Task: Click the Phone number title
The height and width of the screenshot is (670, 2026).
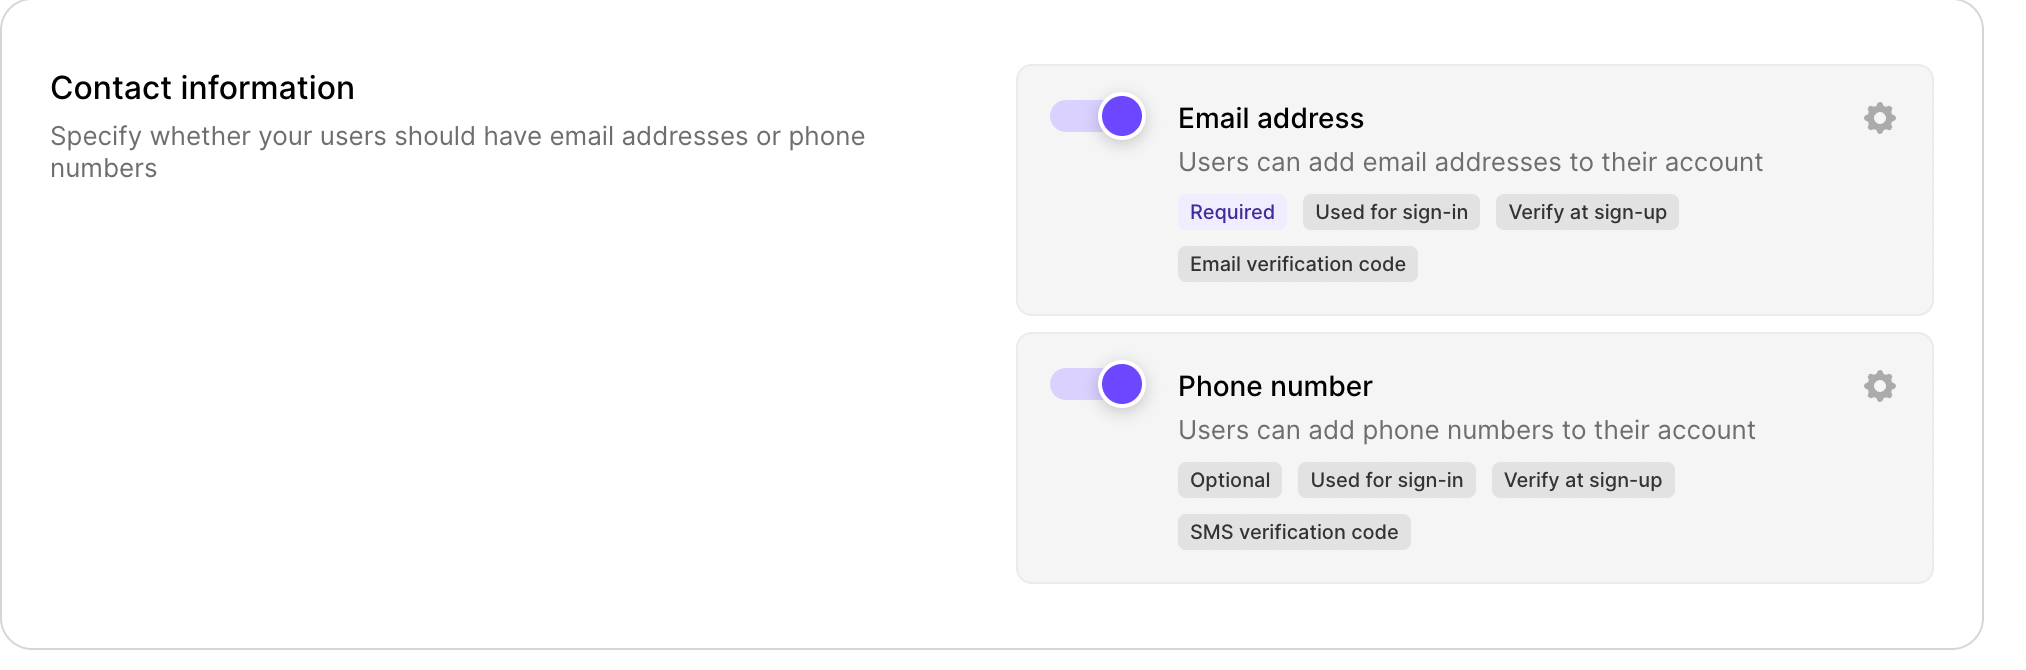Action: point(1274,386)
